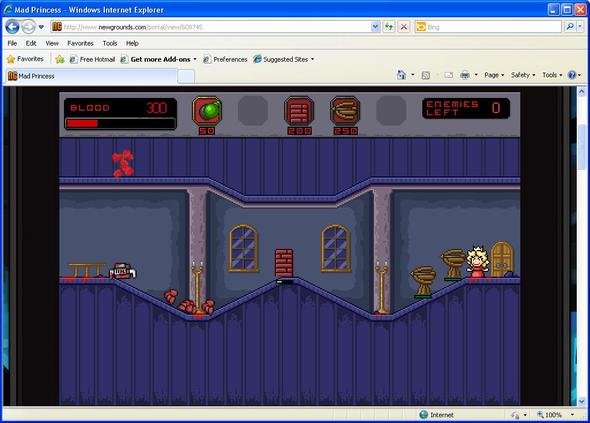Open the View menu
The width and height of the screenshot is (590, 423).
[52, 43]
